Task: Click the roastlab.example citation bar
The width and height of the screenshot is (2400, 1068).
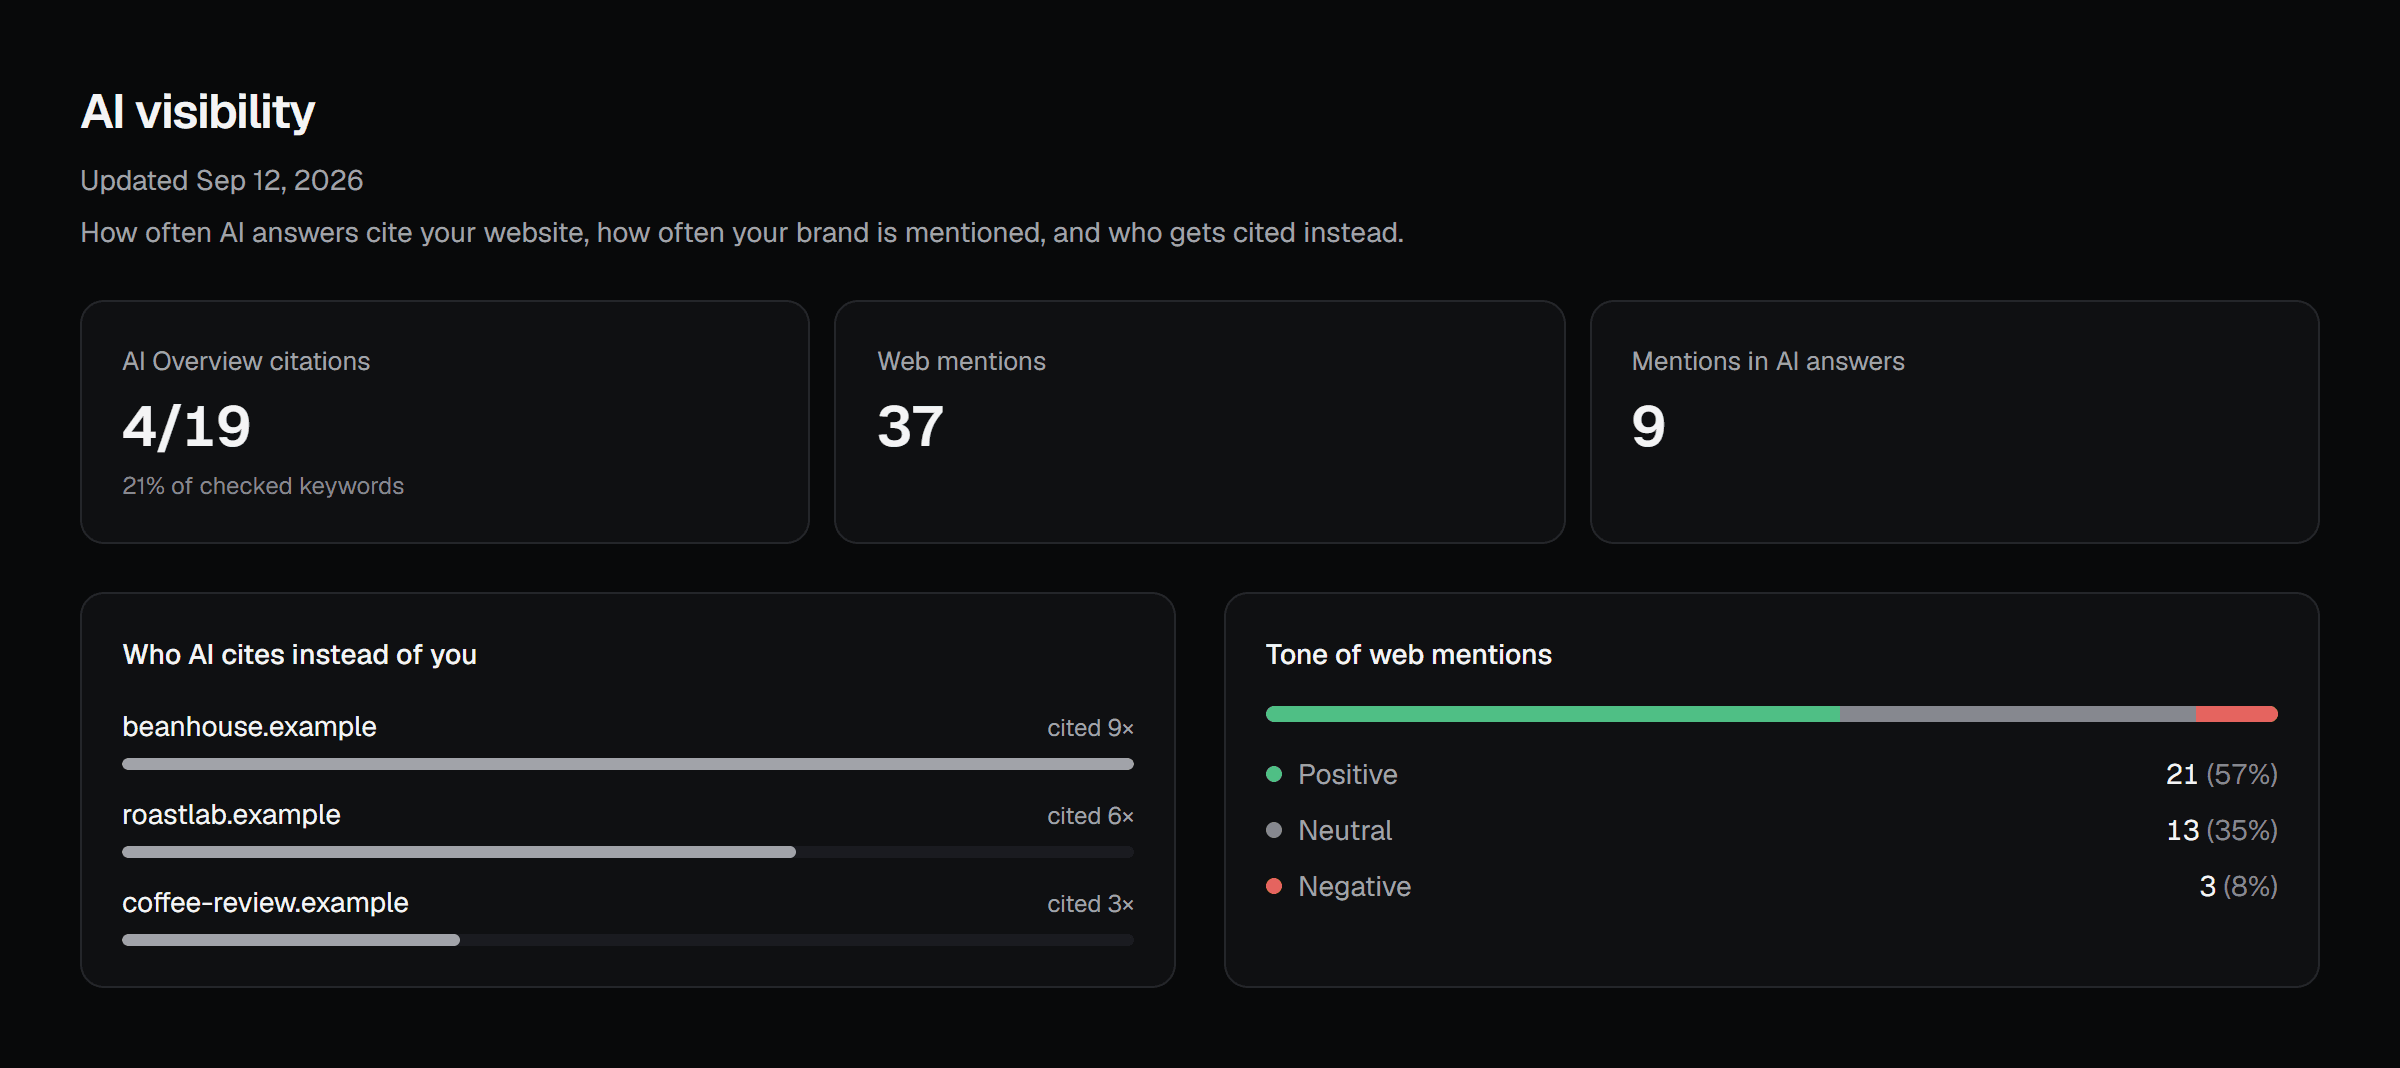Action: [x=628, y=852]
